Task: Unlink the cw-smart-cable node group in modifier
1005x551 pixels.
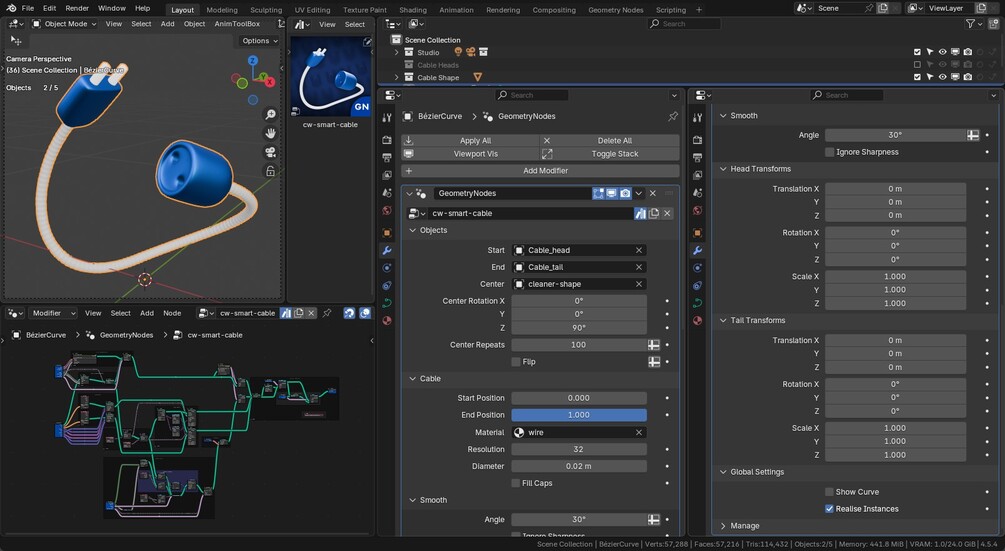Action: pyautogui.click(x=667, y=213)
